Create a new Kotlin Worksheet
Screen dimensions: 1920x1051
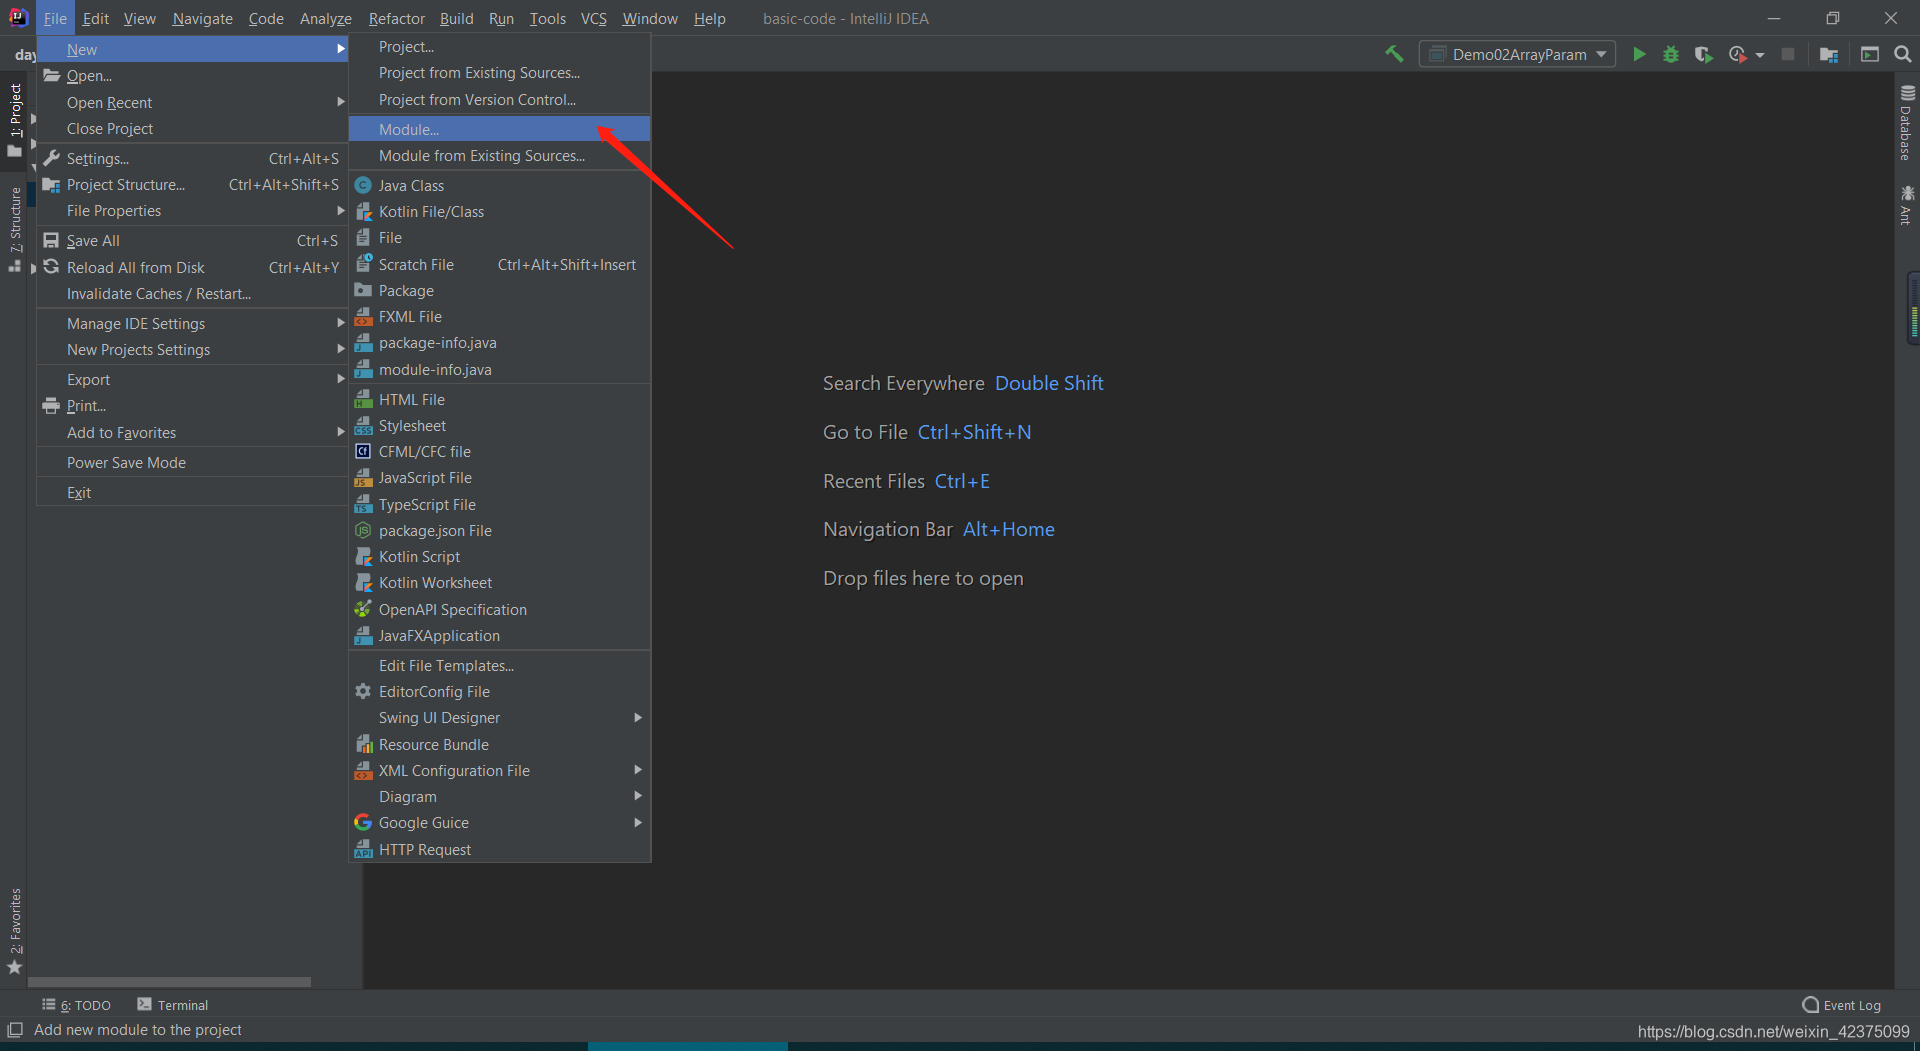[499, 583]
